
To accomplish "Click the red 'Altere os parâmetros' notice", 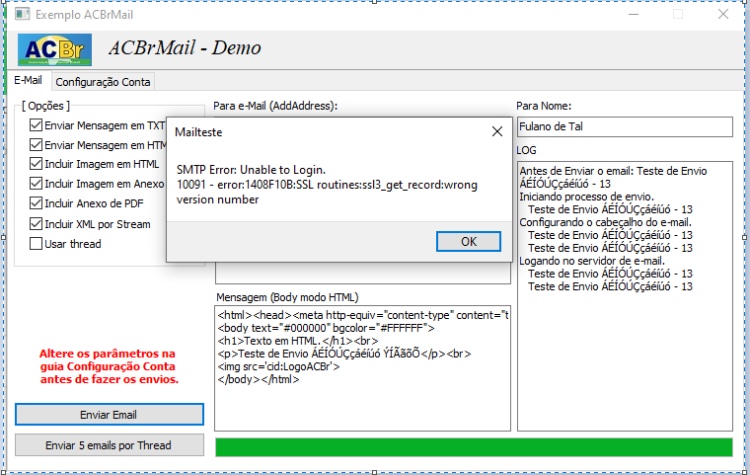I will point(109,366).
